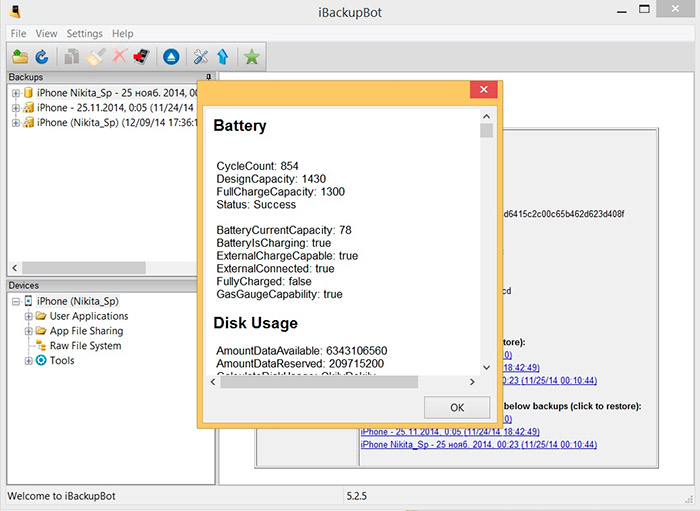Expand the User Applications tree node

click(x=29, y=316)
